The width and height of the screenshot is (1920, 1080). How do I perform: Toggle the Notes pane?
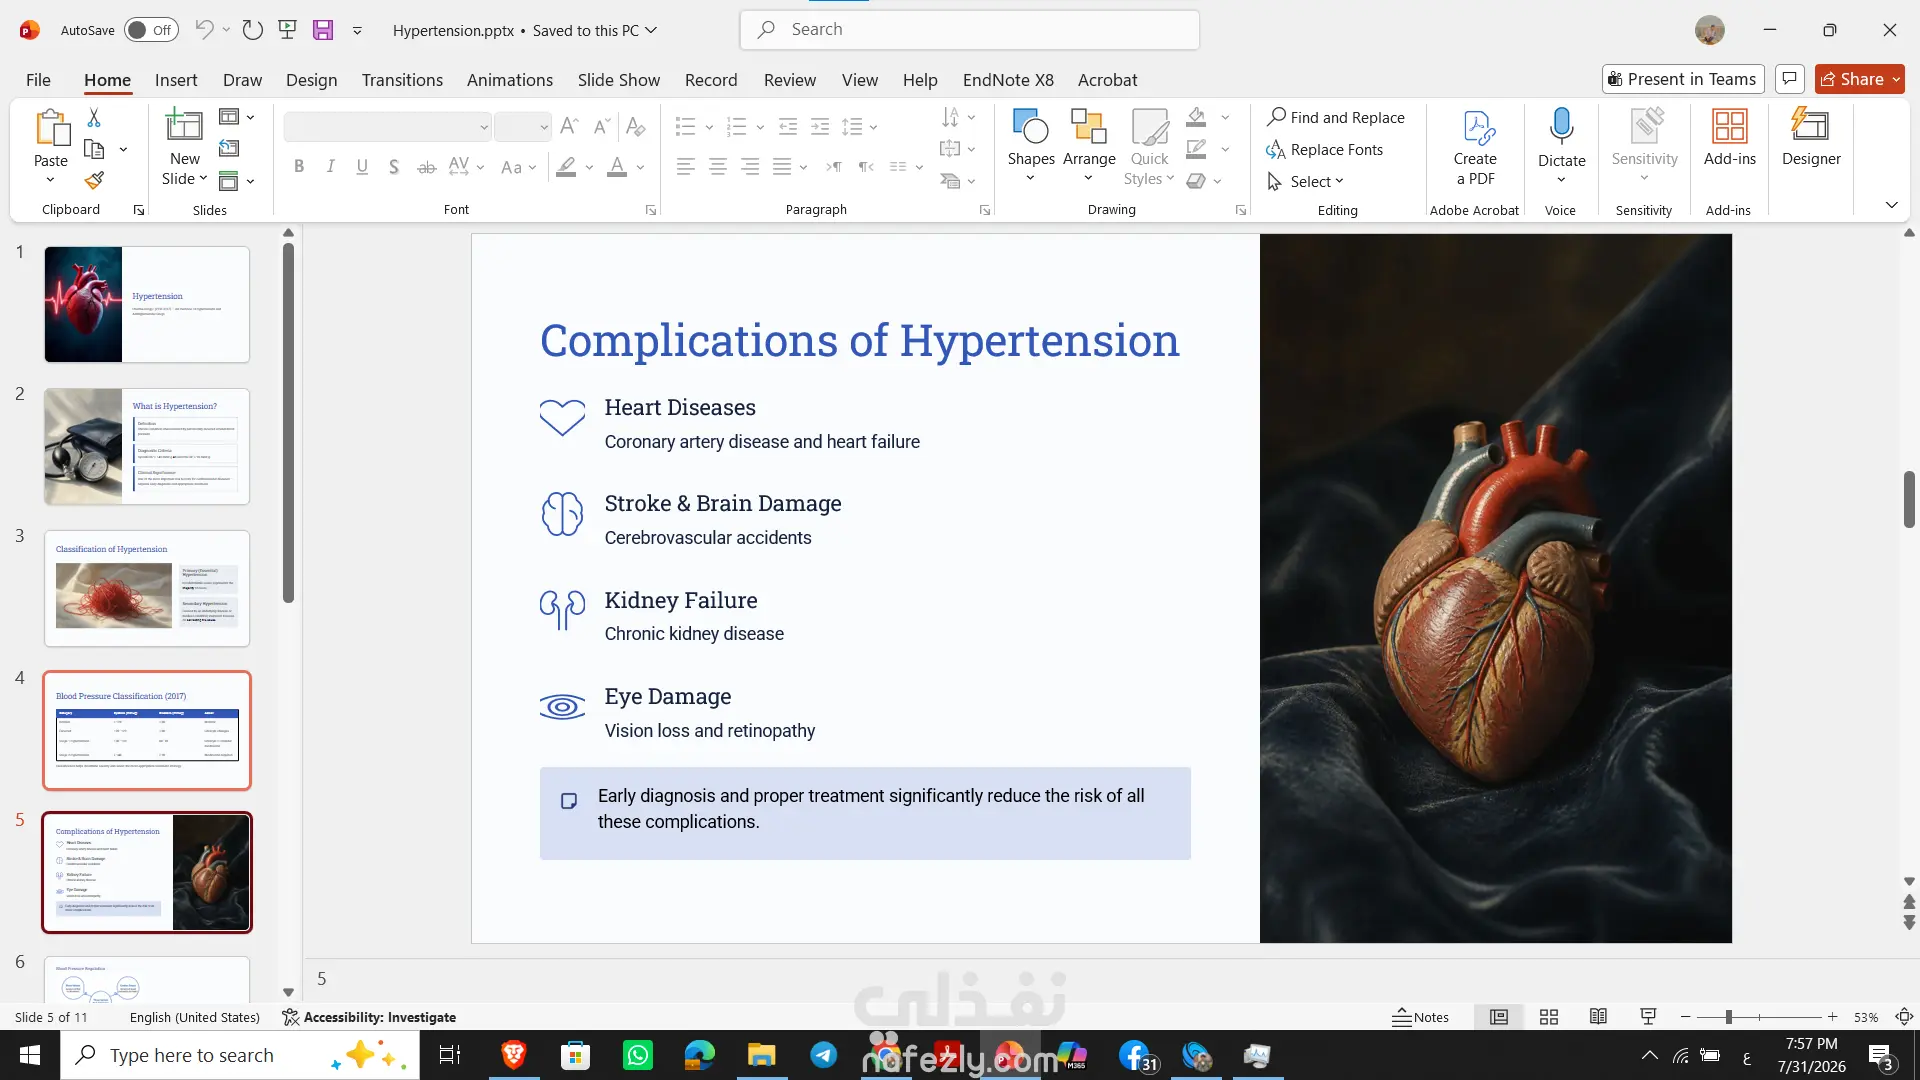point(1420,1017)
